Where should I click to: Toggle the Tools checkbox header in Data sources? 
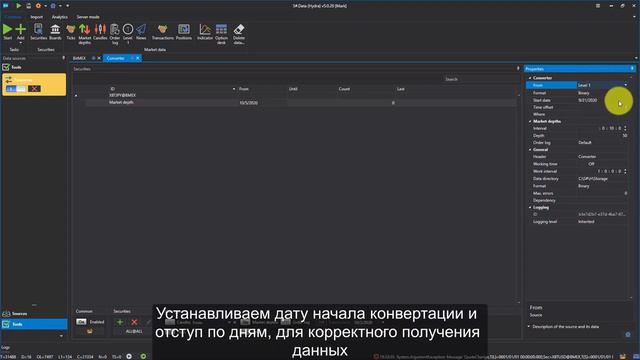6,67
